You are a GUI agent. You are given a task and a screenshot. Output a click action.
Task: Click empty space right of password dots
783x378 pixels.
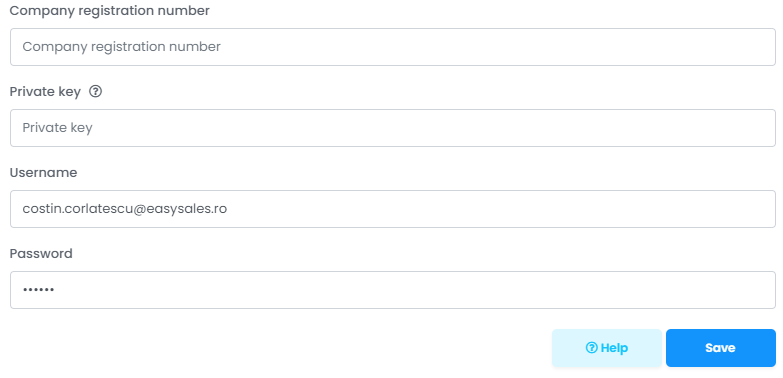(414, 290)
